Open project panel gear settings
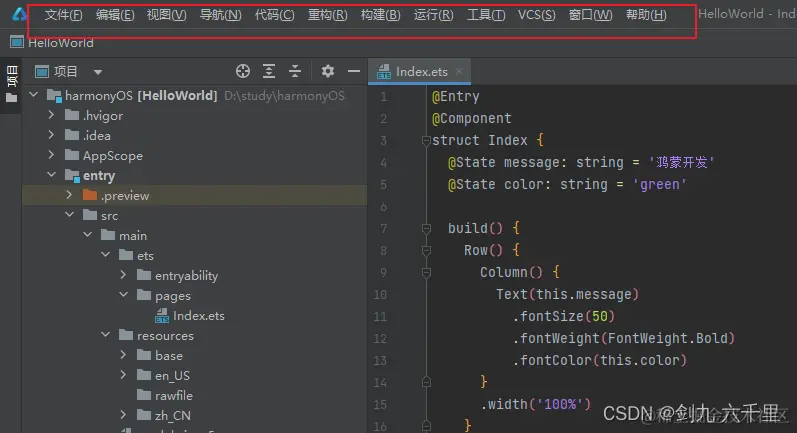 (328, 71)
